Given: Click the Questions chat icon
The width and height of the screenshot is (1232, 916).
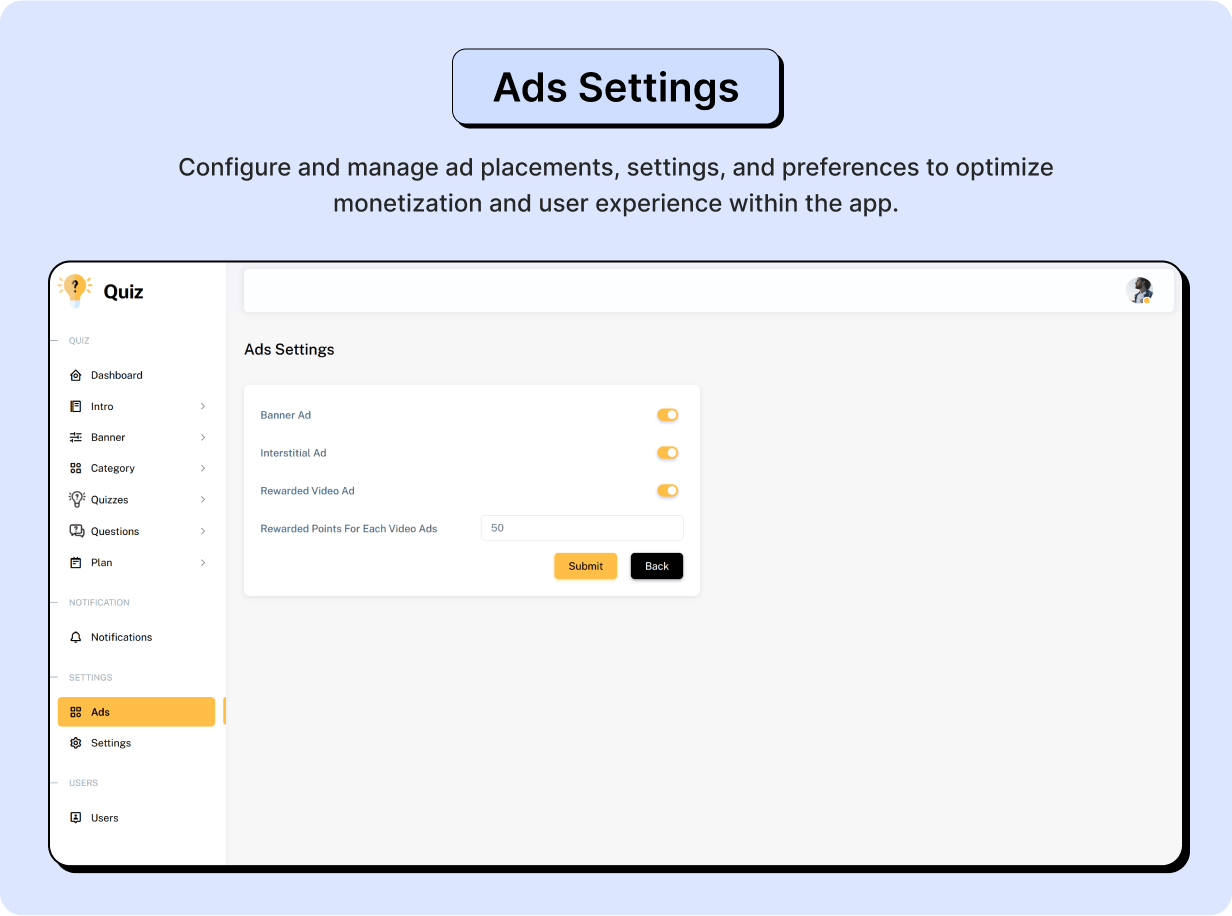Looking at the screenshot, I should pos(77,531).
